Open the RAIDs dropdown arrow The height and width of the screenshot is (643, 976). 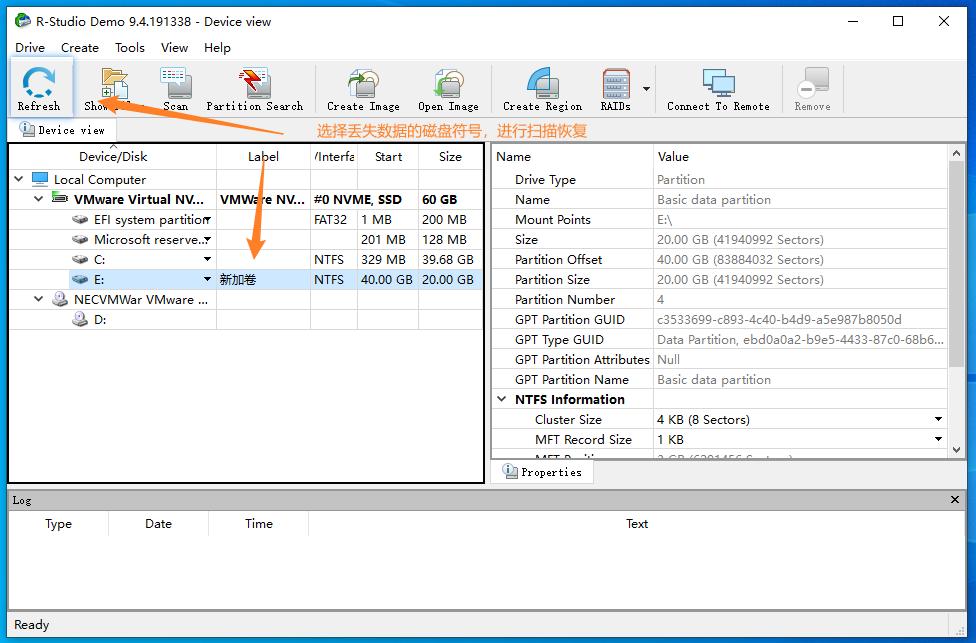[646, 89]
